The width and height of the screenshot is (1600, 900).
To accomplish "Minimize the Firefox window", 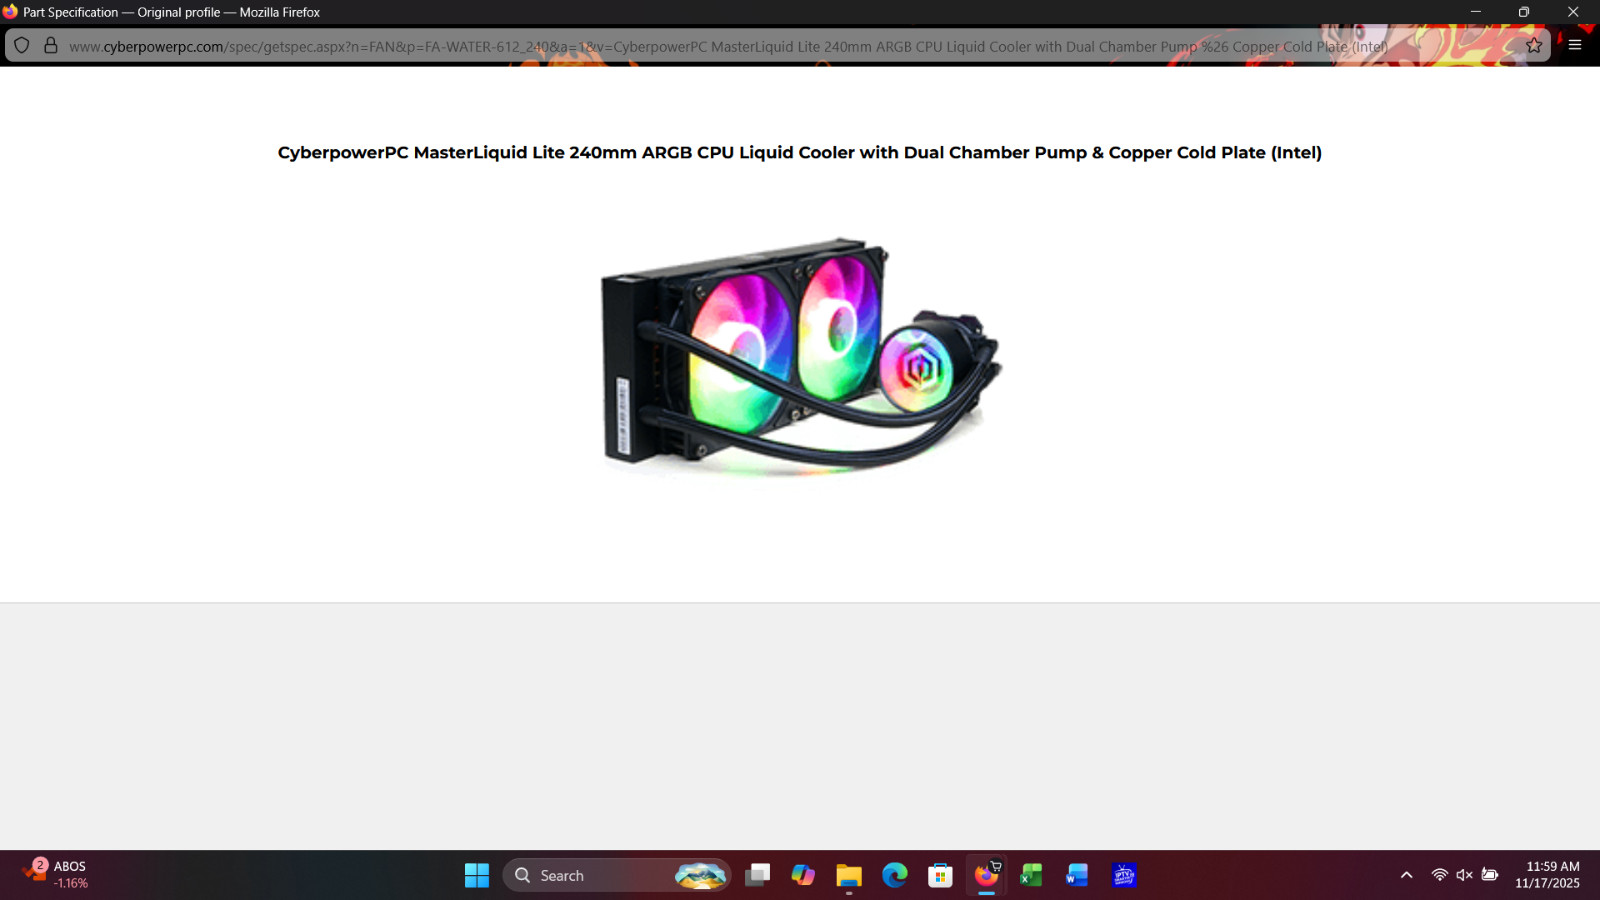I will [1475, 12].
